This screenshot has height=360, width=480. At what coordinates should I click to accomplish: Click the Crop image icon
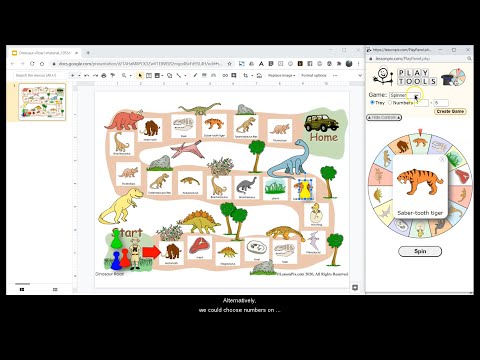click(246, 76)
